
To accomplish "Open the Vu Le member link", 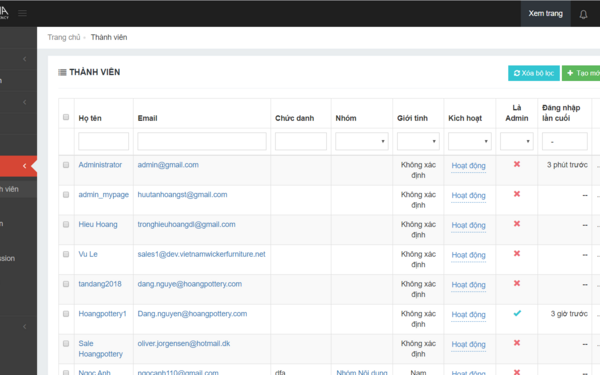I will (88, 254).
